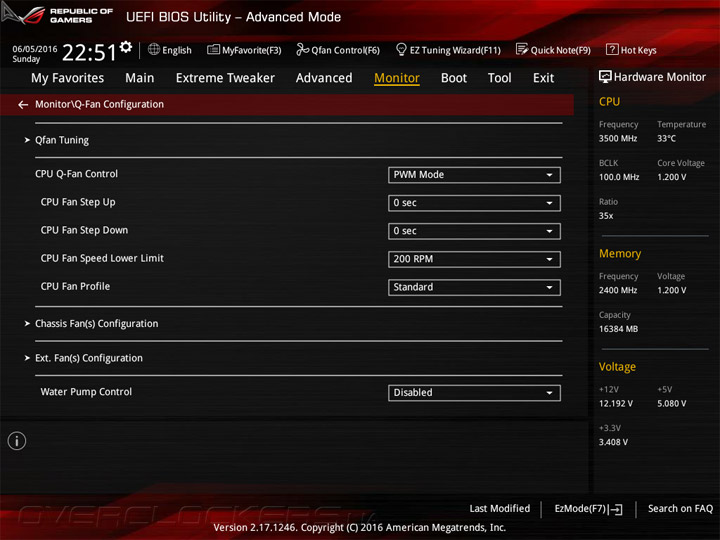Switch to EzMode(F7)
The image size is (720, 540).
[588, 509]
